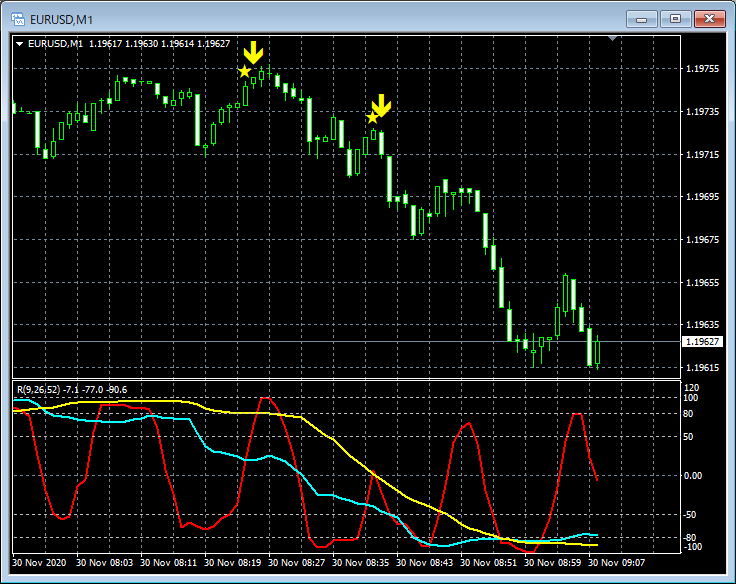The image size is (736, 584).
Task: Minimize the EURUSD,M1 chart window
Action: (x=643, y=19)
